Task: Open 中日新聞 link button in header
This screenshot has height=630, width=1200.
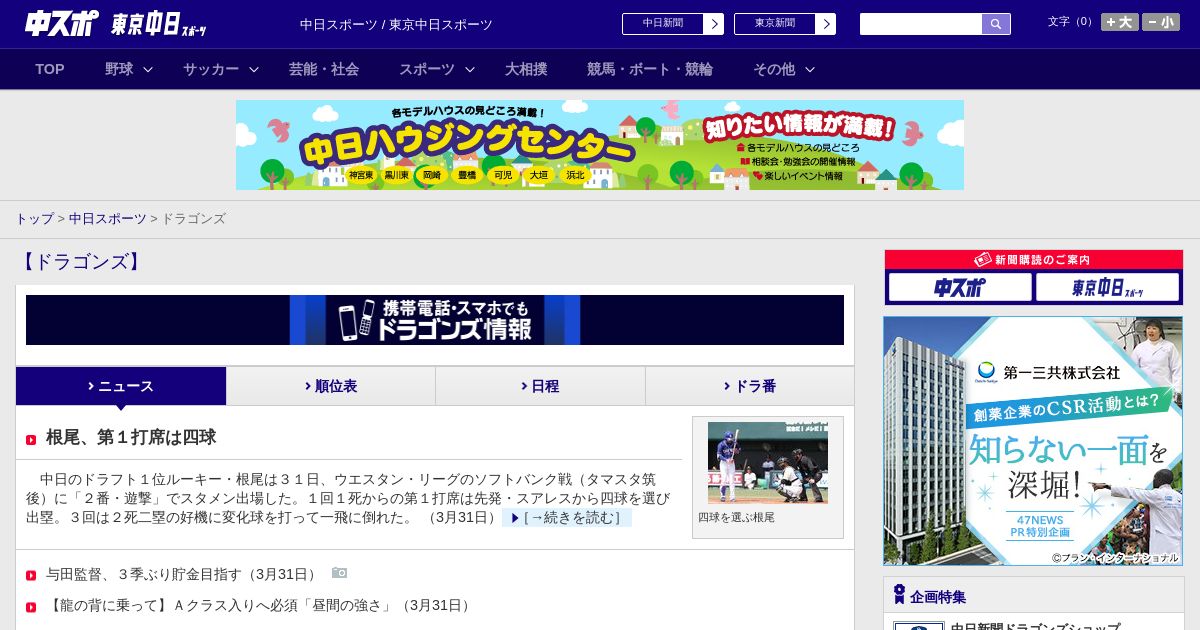Action: [x=673, y=24]
